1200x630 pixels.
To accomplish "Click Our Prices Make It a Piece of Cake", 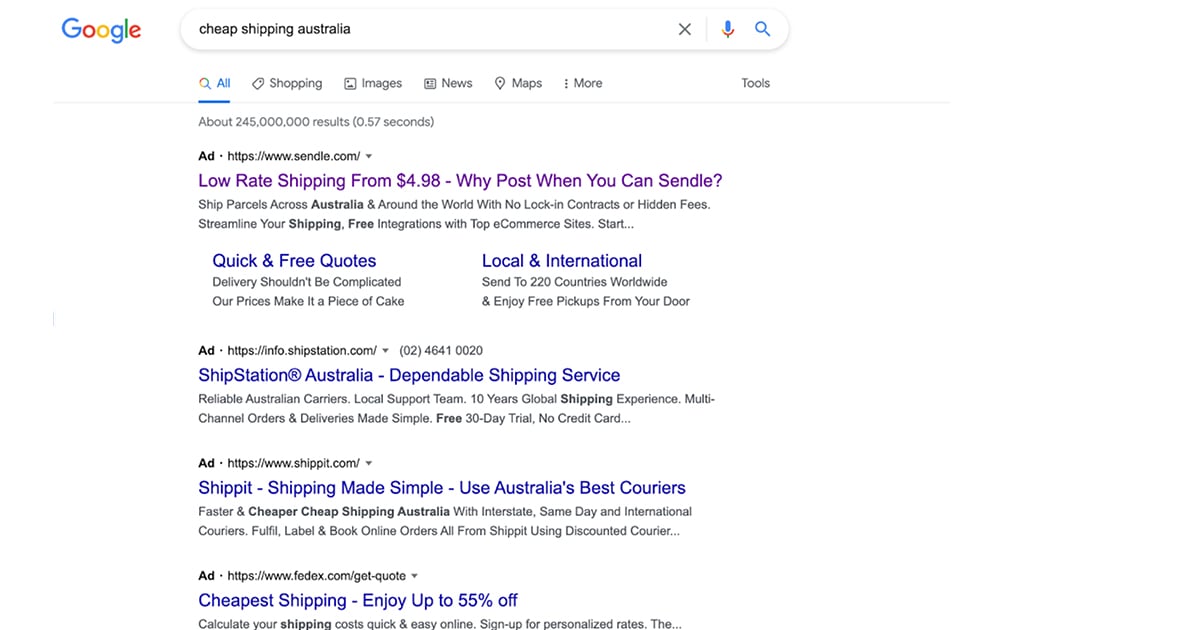I will click(308, 301).
